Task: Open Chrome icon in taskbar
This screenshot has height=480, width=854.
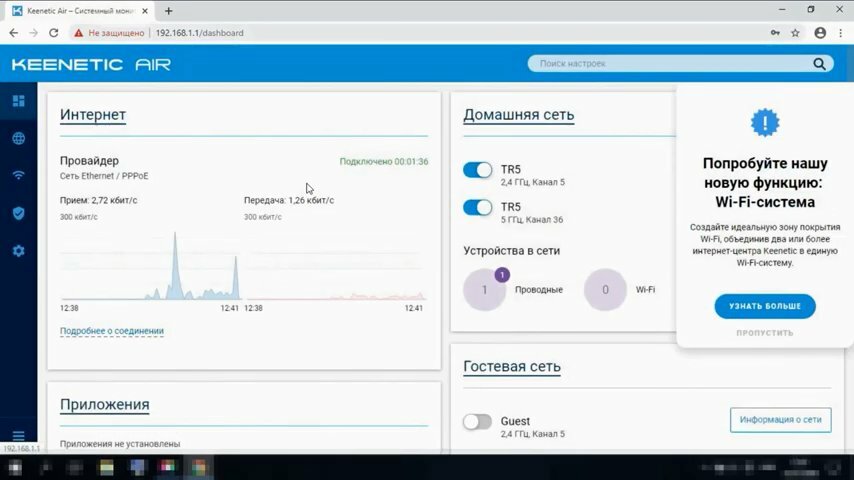Action: [x=199, y=467]
